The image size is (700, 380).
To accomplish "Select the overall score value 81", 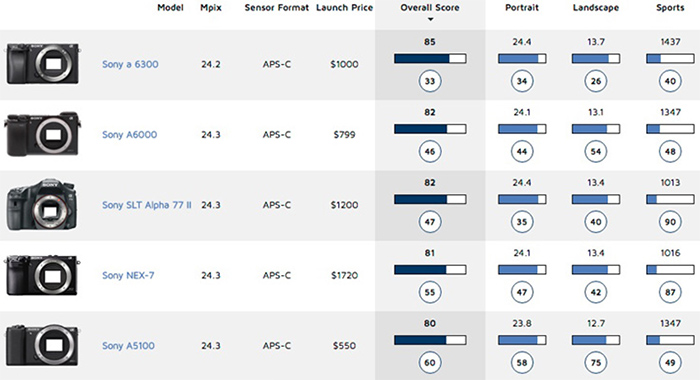I will 430,253.
